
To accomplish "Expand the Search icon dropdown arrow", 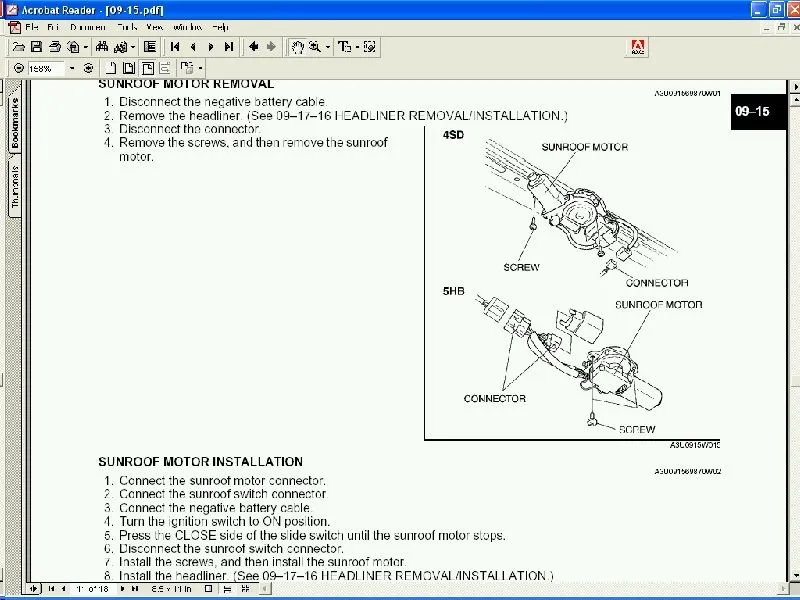I will (x=131, y=46).
